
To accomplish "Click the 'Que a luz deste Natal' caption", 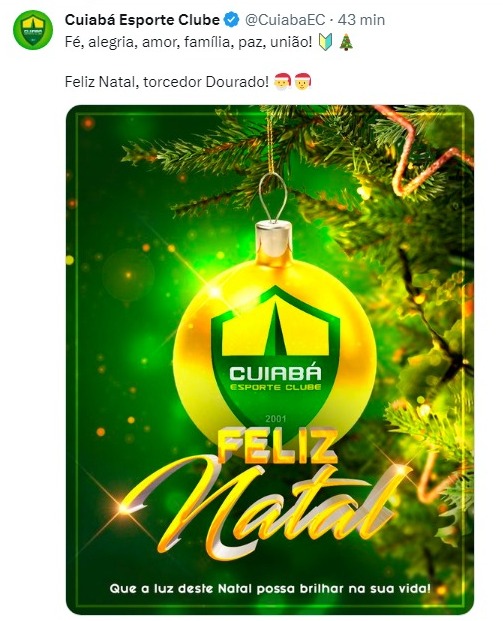I will [x=270, y=588].
